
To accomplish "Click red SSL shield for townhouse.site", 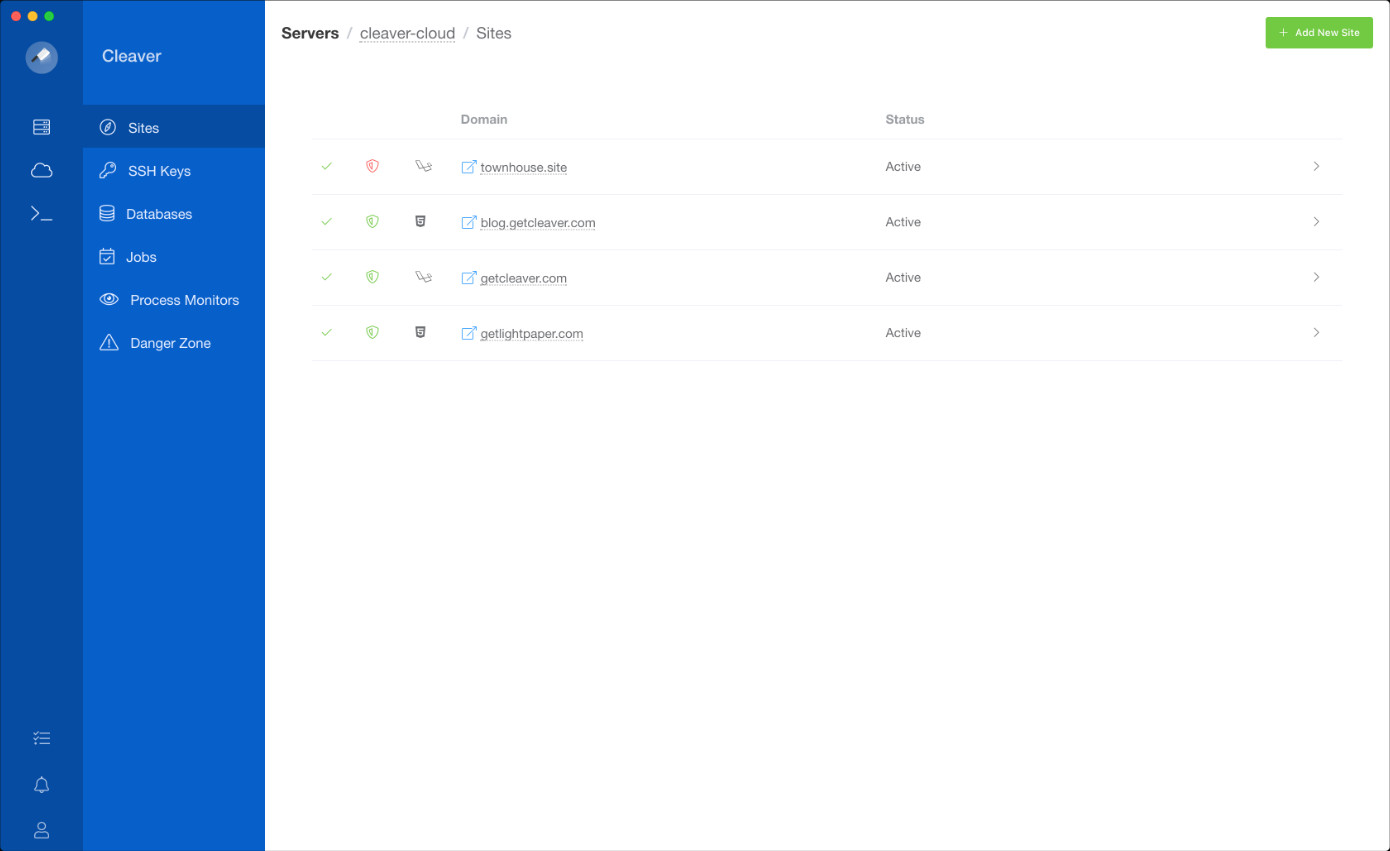I will (372, 166).
